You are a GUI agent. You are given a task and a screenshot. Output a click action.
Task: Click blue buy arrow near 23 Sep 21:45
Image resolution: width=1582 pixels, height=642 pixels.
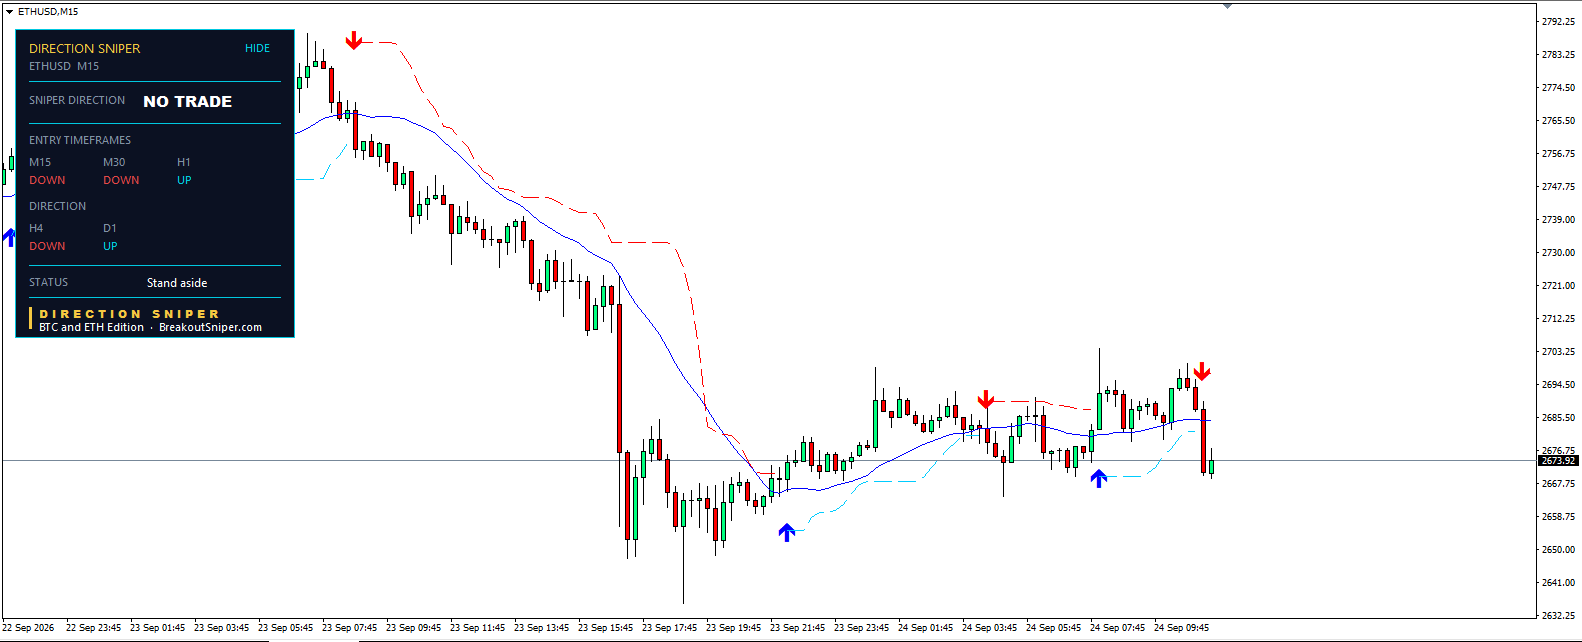(x=787, y=532)
